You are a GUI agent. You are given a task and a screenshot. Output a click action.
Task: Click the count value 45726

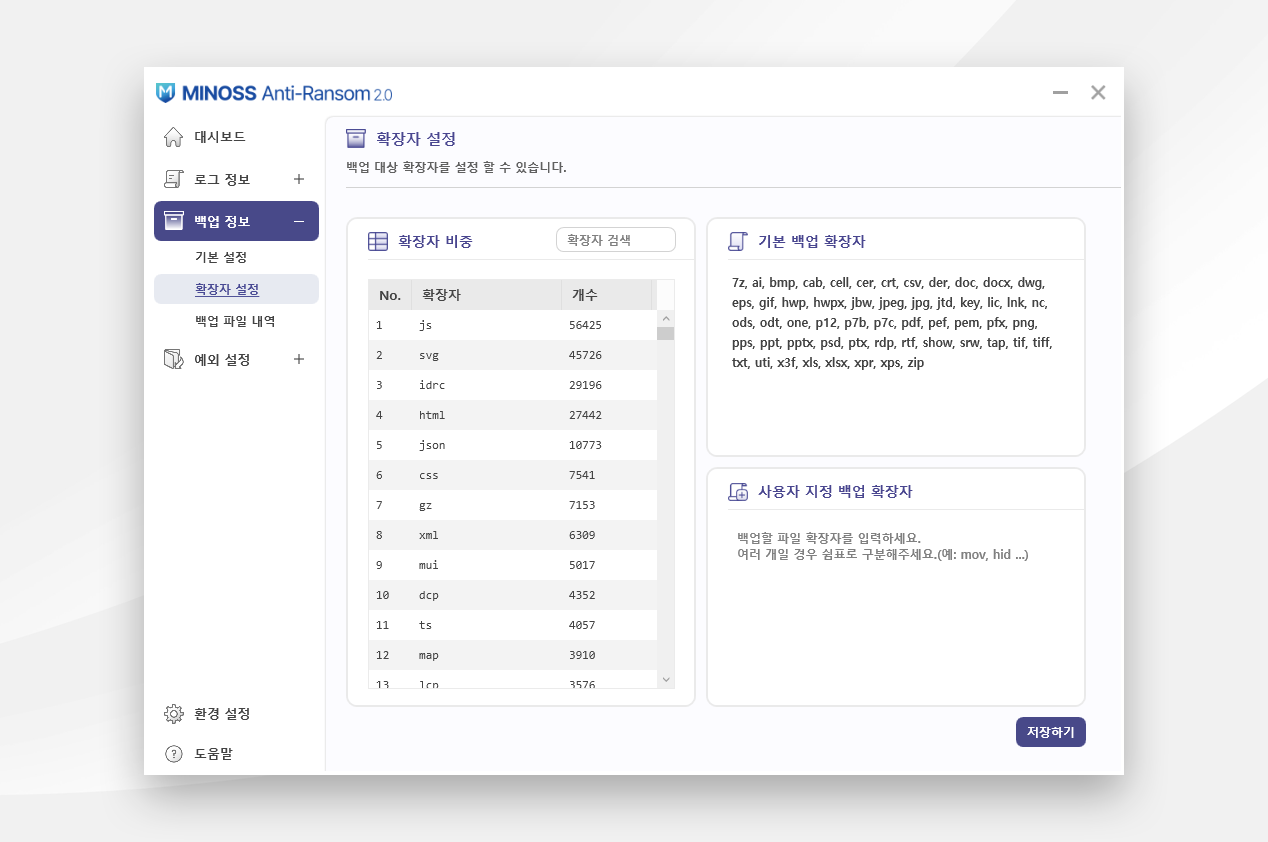[585, 355]
